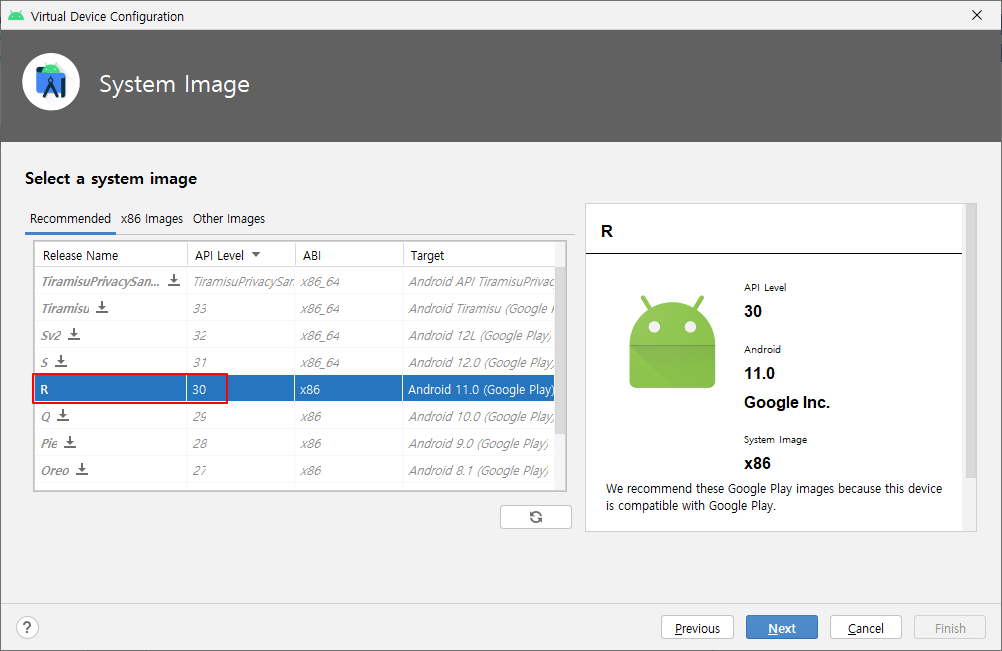Viewport: 1002px width, 651px height.
Task: Download the Oreo system image
Action: (x=82, y=470)
